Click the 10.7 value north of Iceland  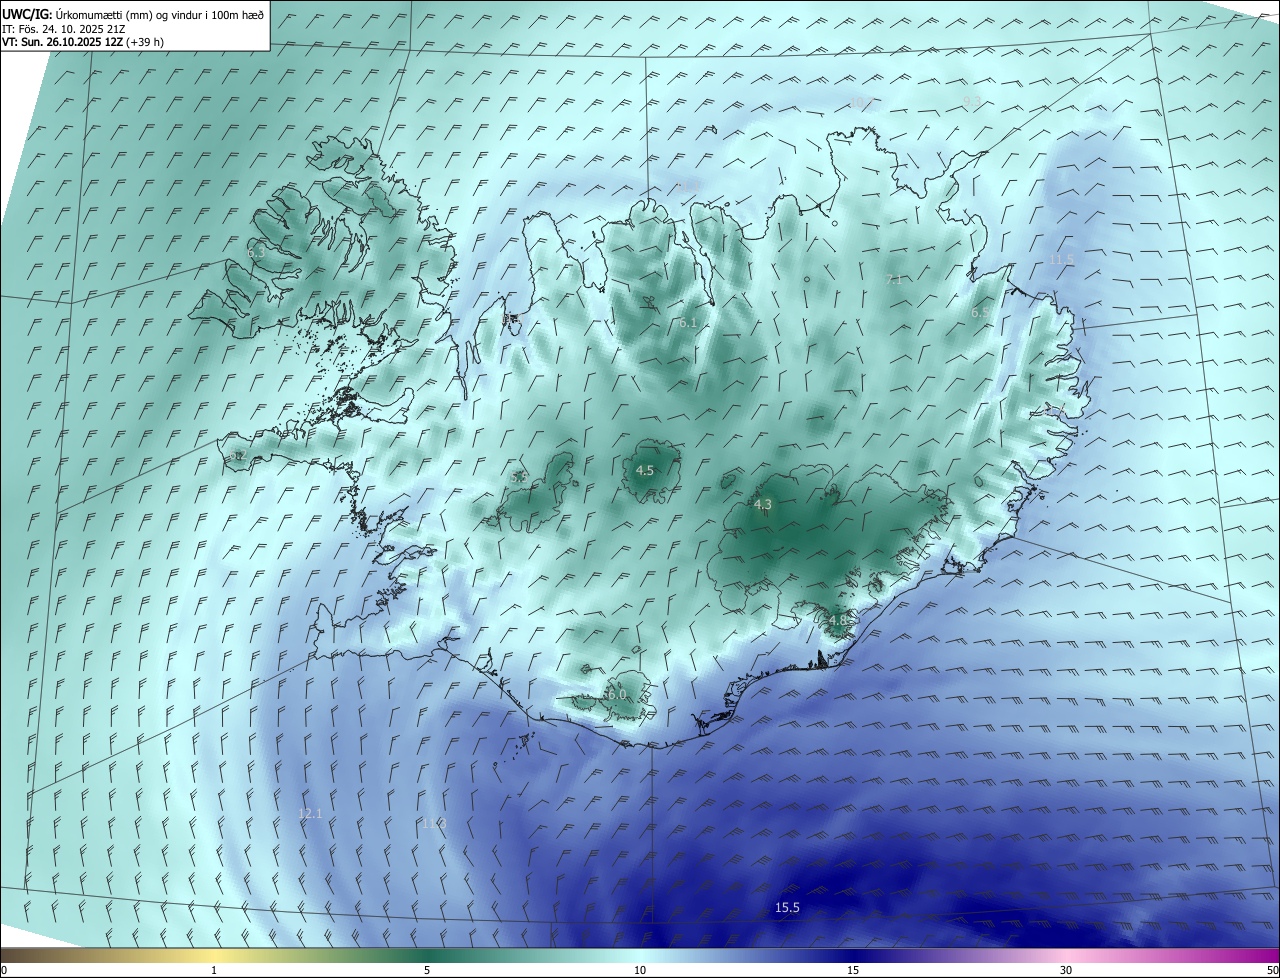pyautogui.click(x=860, y=102)
